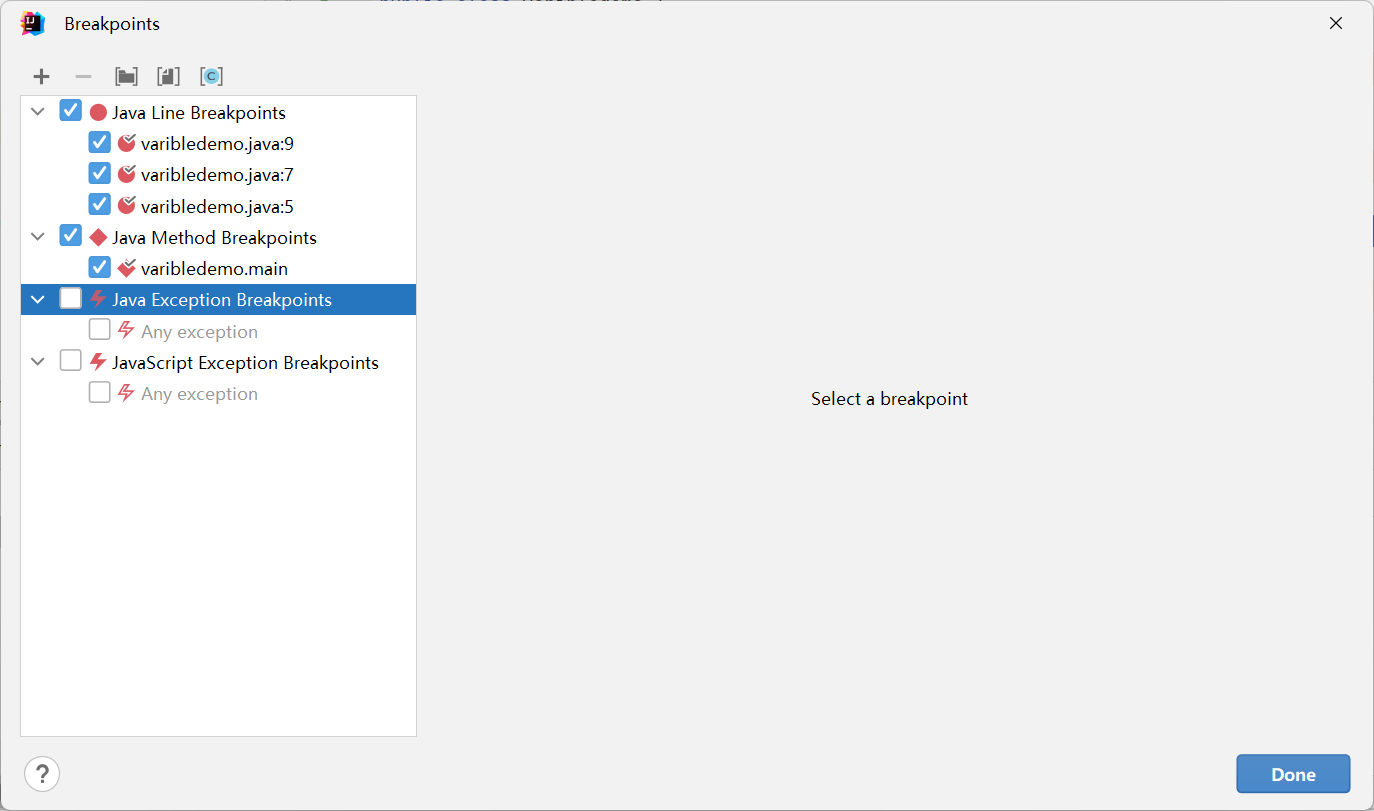Screen dimensions: 1374x811
Task: Add a new breakpoint with the plus icon
Action: [41, 76]
